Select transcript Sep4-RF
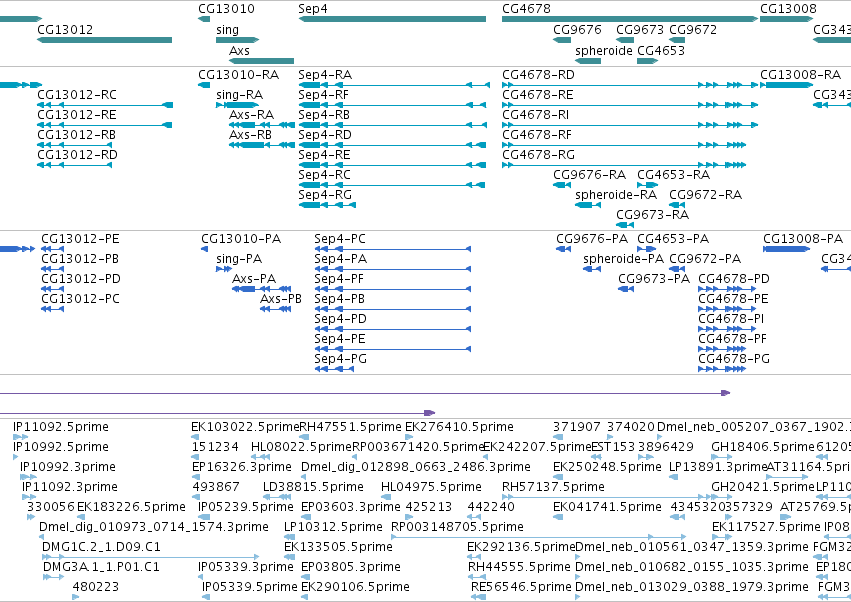Viewport: 851px width, 602px height. coord(323,94)
